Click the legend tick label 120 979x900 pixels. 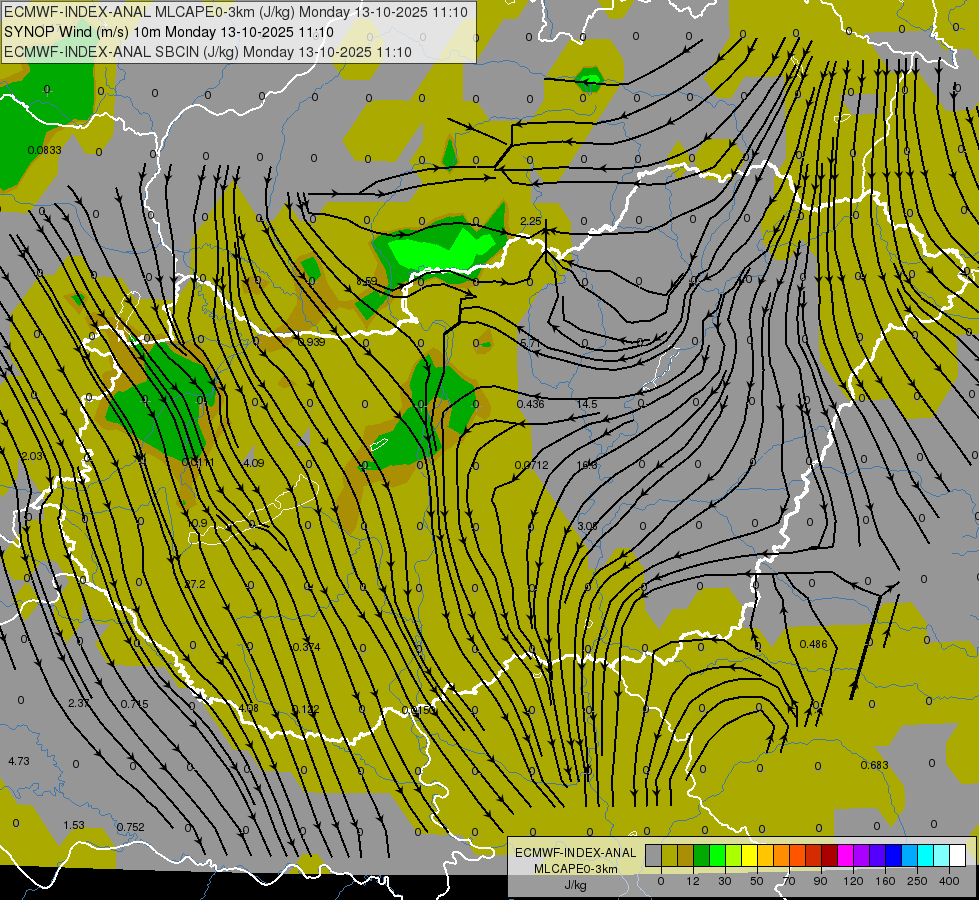[853, 881]
